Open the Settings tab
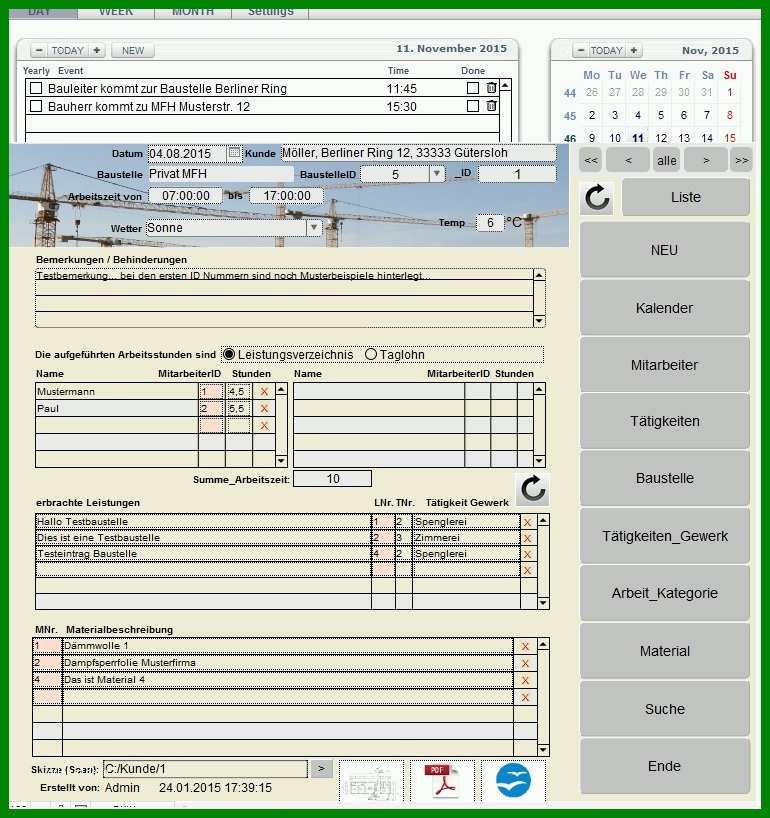This screenshot has height=818, width=770. [270, 13]
